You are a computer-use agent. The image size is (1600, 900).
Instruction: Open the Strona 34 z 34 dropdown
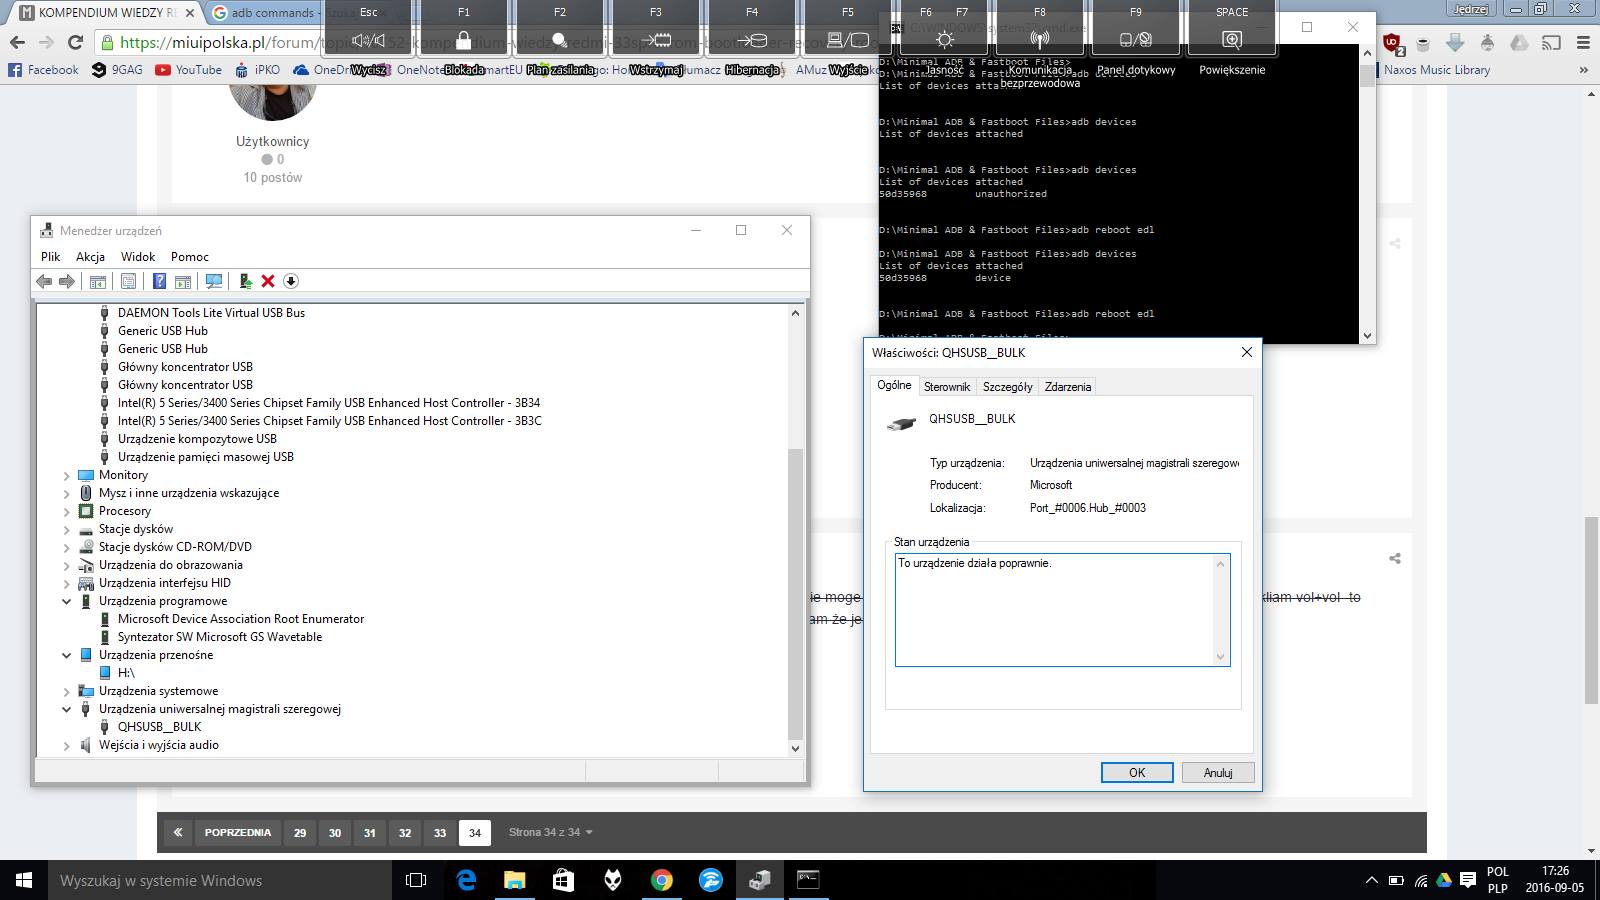(550, 832)
